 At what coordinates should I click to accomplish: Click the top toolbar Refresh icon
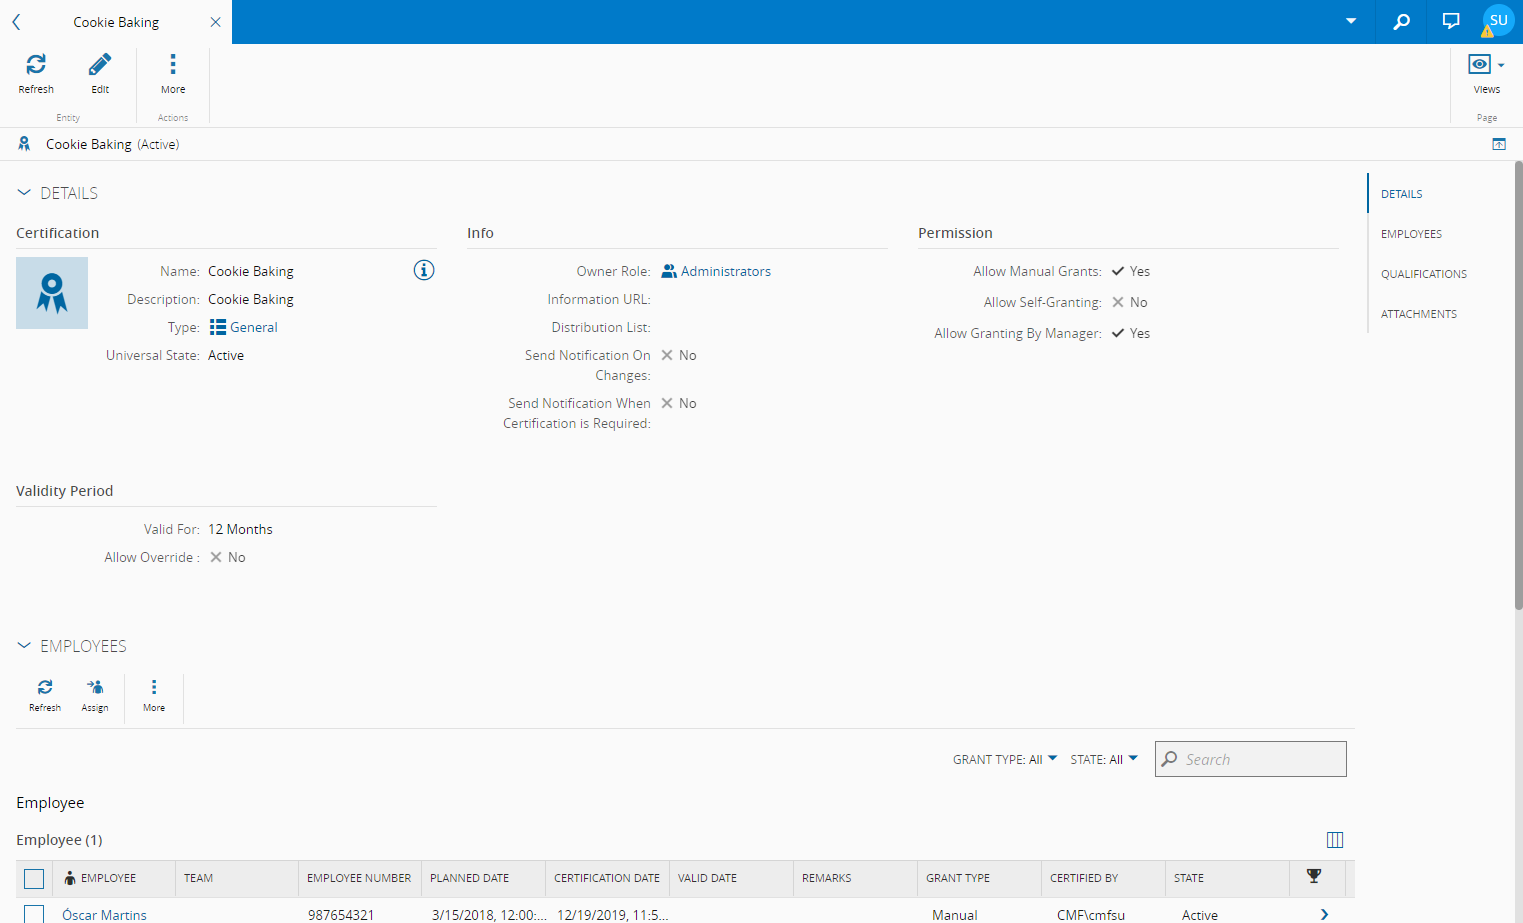click(36, 66)
